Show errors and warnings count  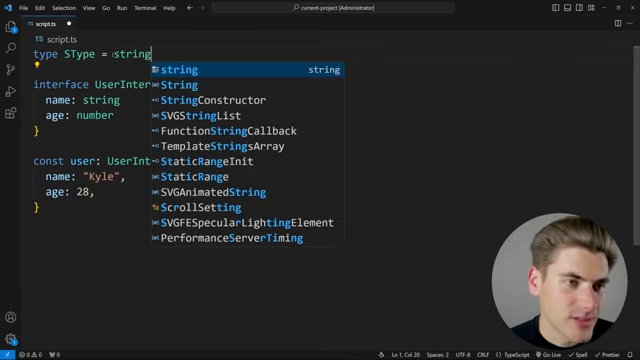click(31, 355)
